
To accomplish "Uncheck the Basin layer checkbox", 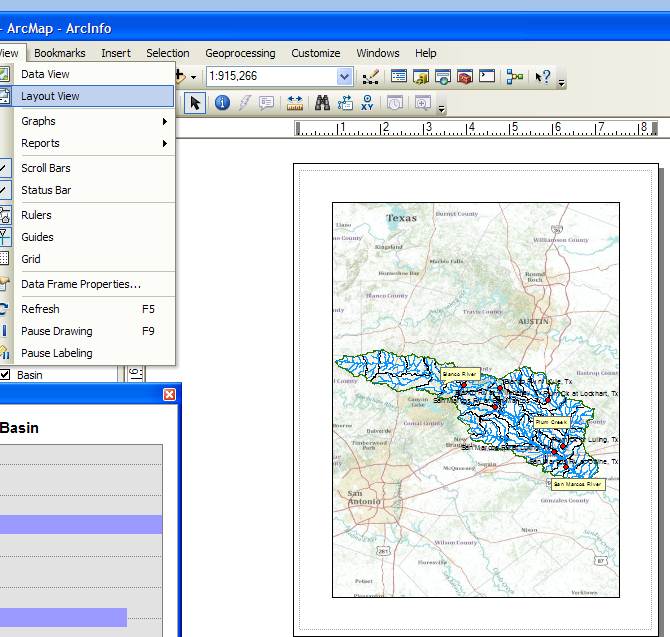I will [5, 375].
